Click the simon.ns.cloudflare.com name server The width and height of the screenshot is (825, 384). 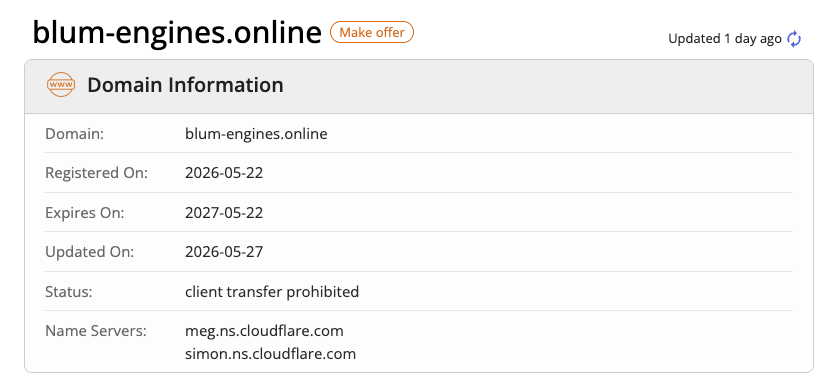pos(270,353)
